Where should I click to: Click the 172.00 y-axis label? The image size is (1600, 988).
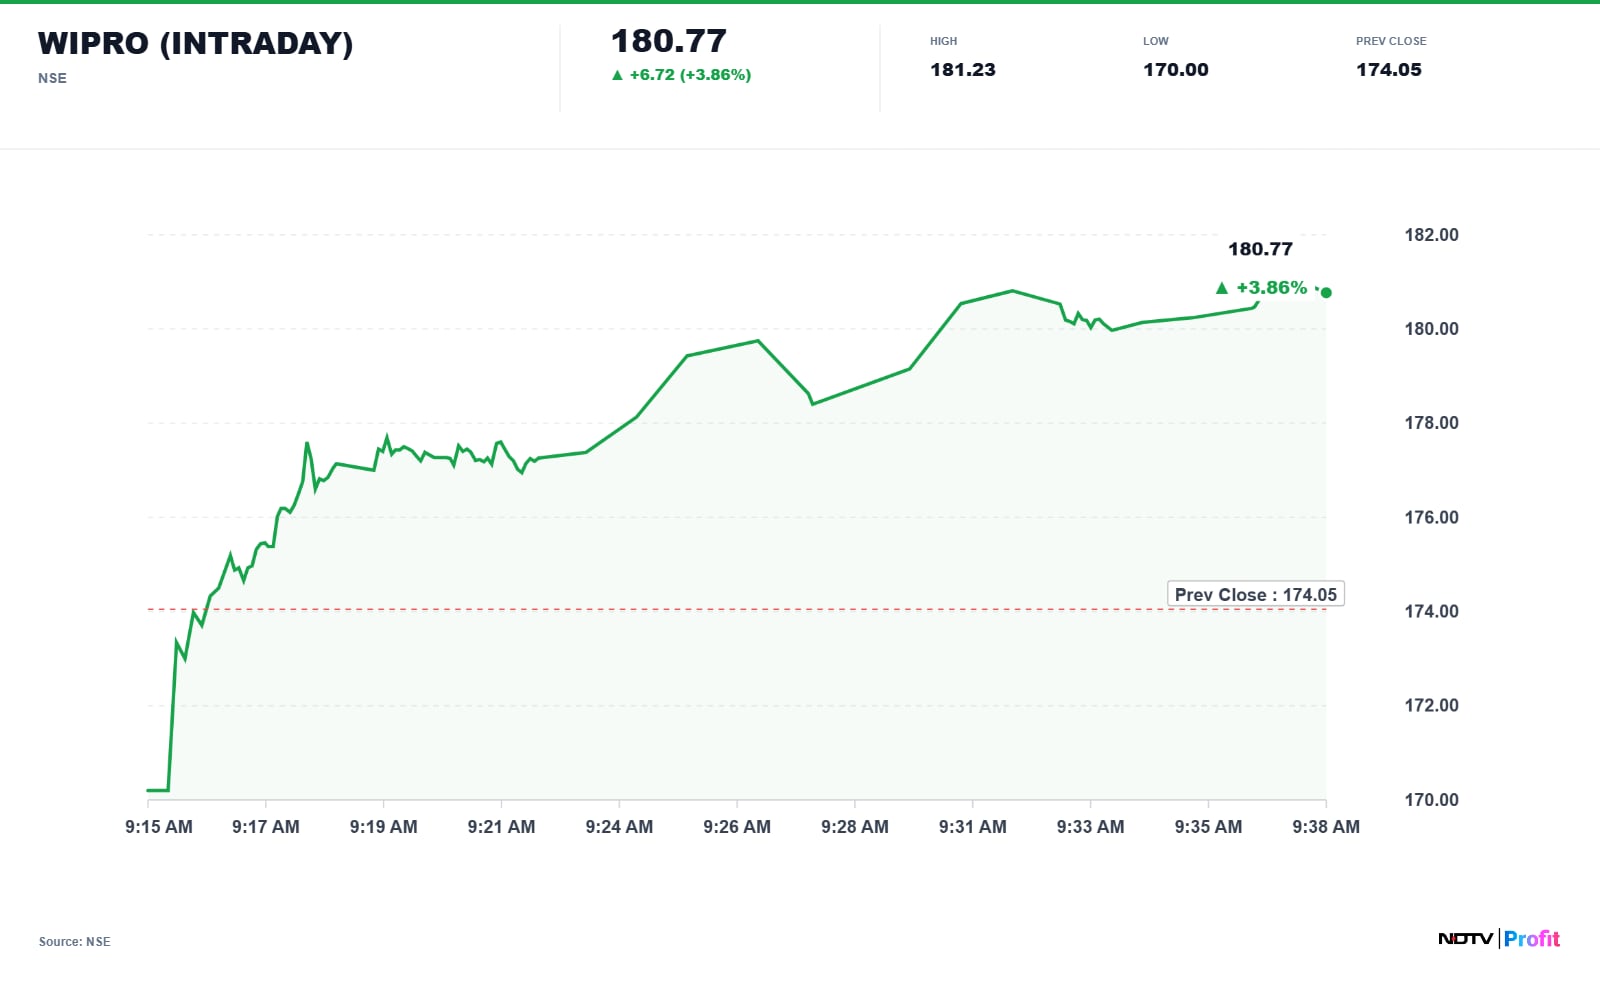click(1432, 705)
